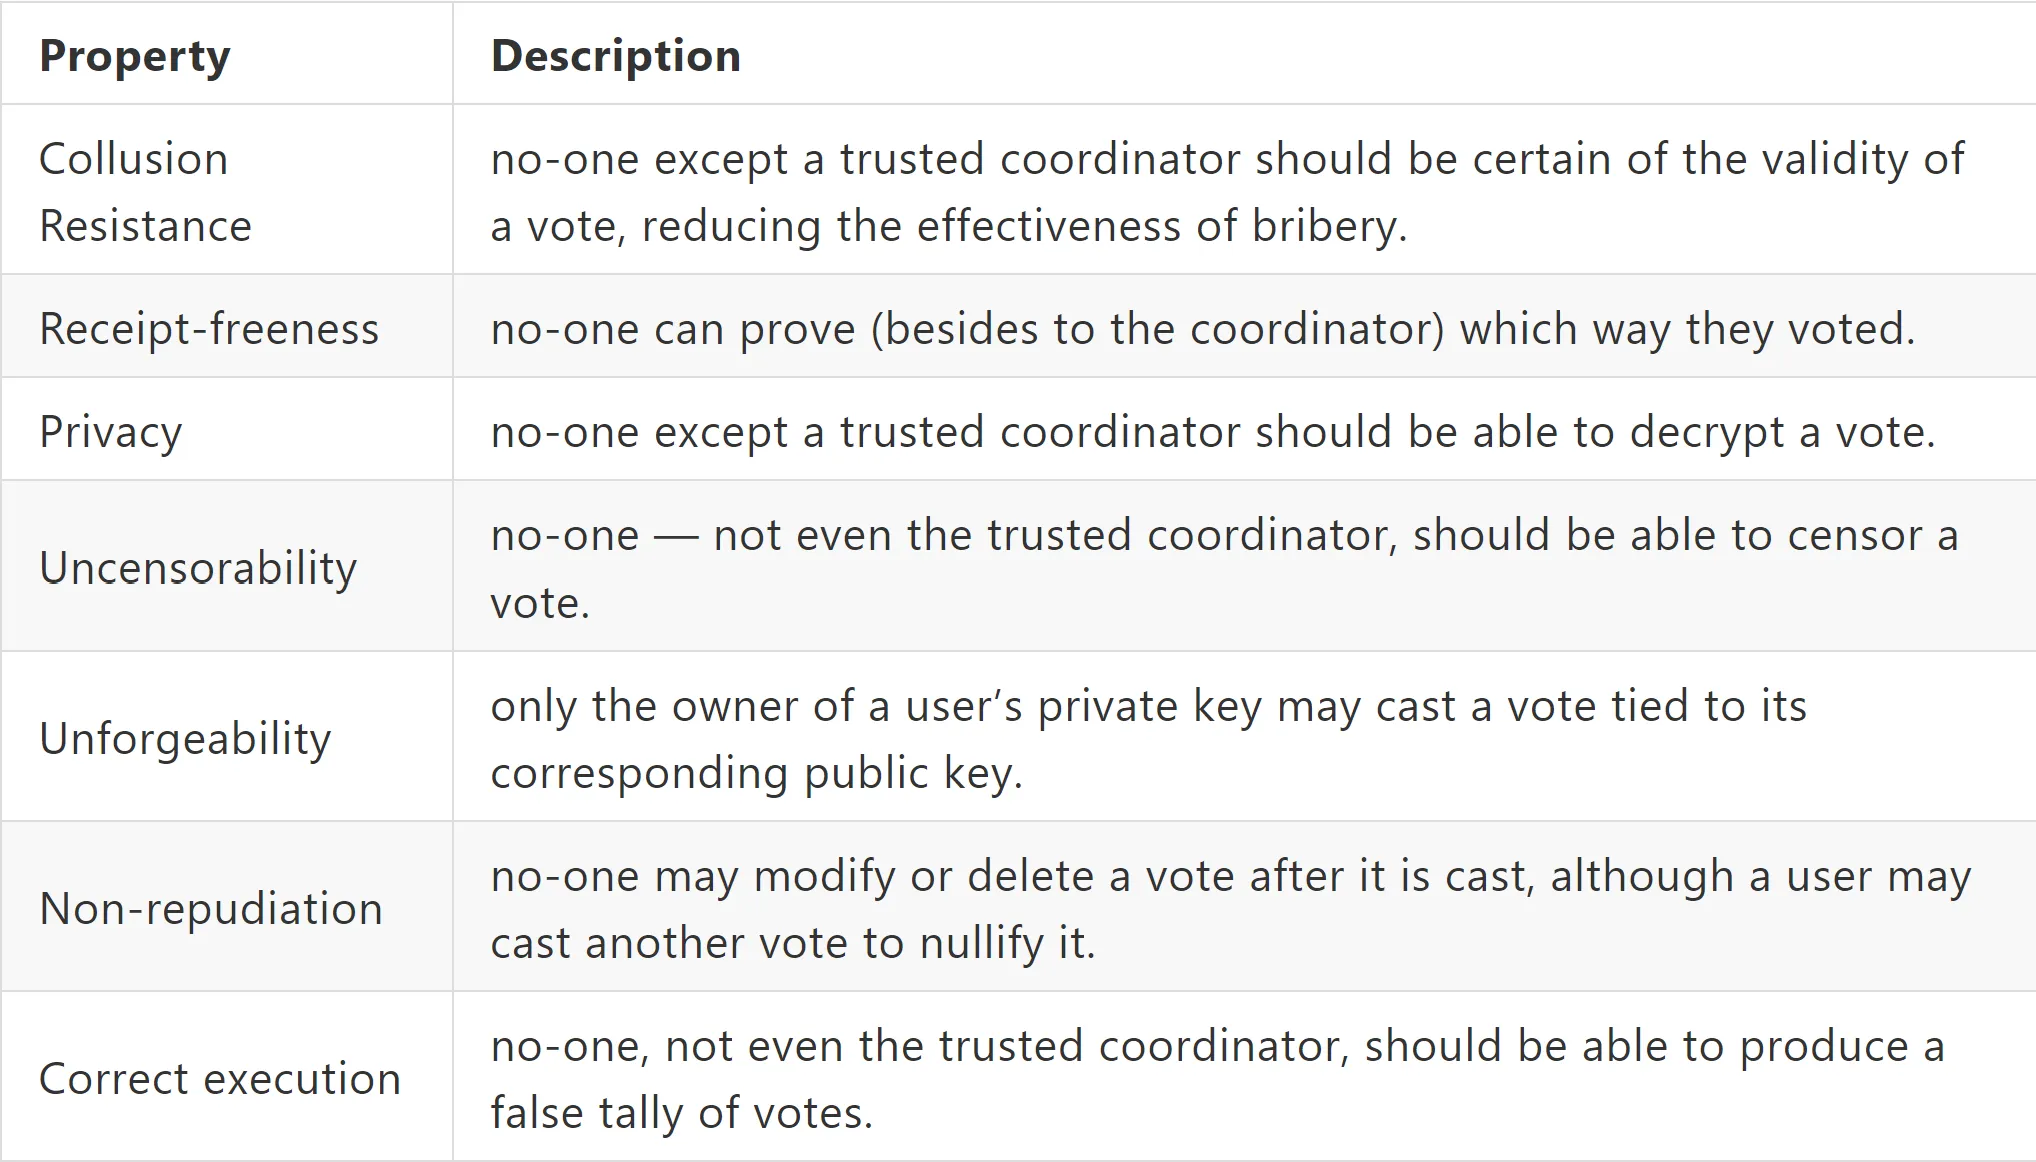Select the Non-repudiation property cell

(x=227, y=908)
